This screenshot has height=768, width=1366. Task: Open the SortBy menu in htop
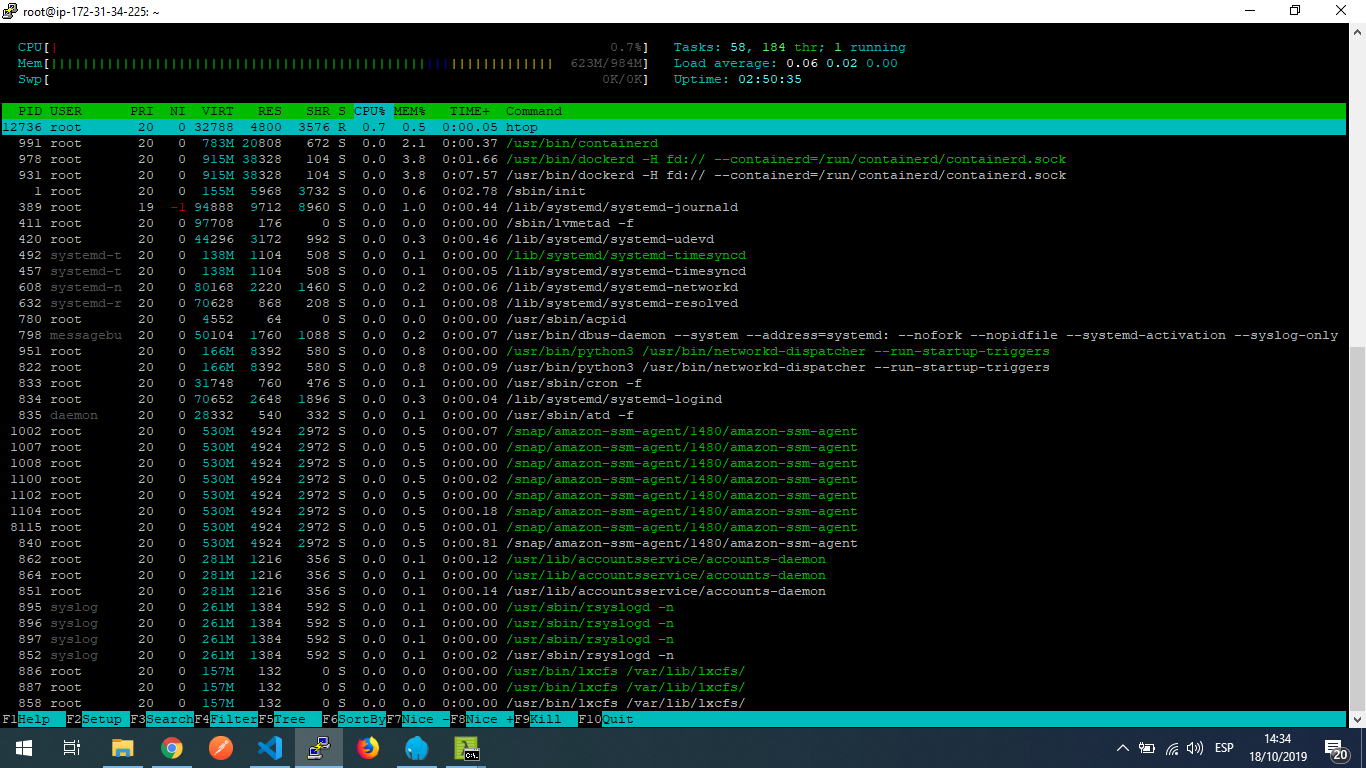tap(361, 719)
